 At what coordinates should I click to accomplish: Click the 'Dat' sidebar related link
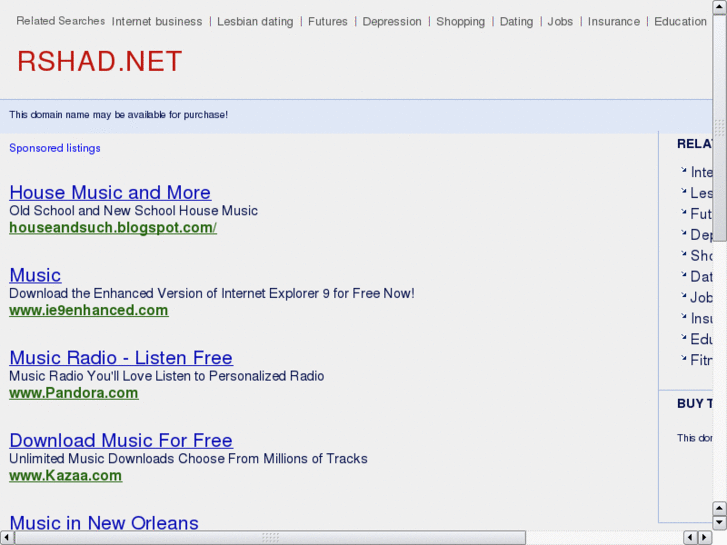(701, 276)
